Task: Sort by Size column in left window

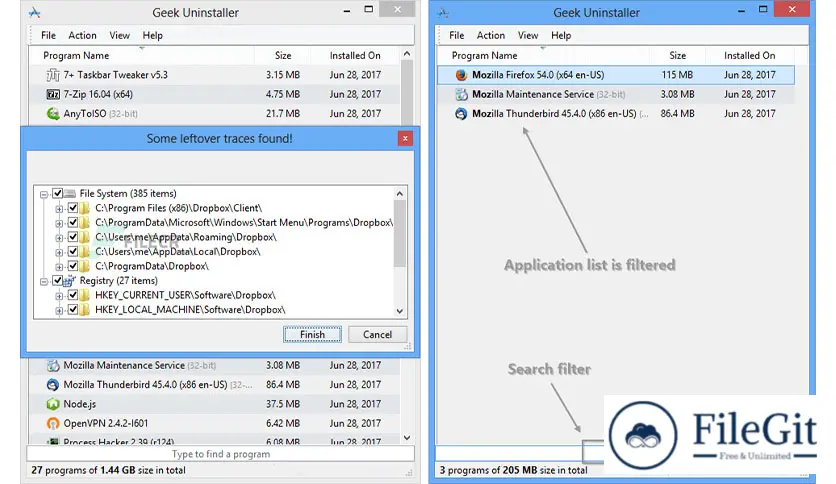Action: [283, 55]
